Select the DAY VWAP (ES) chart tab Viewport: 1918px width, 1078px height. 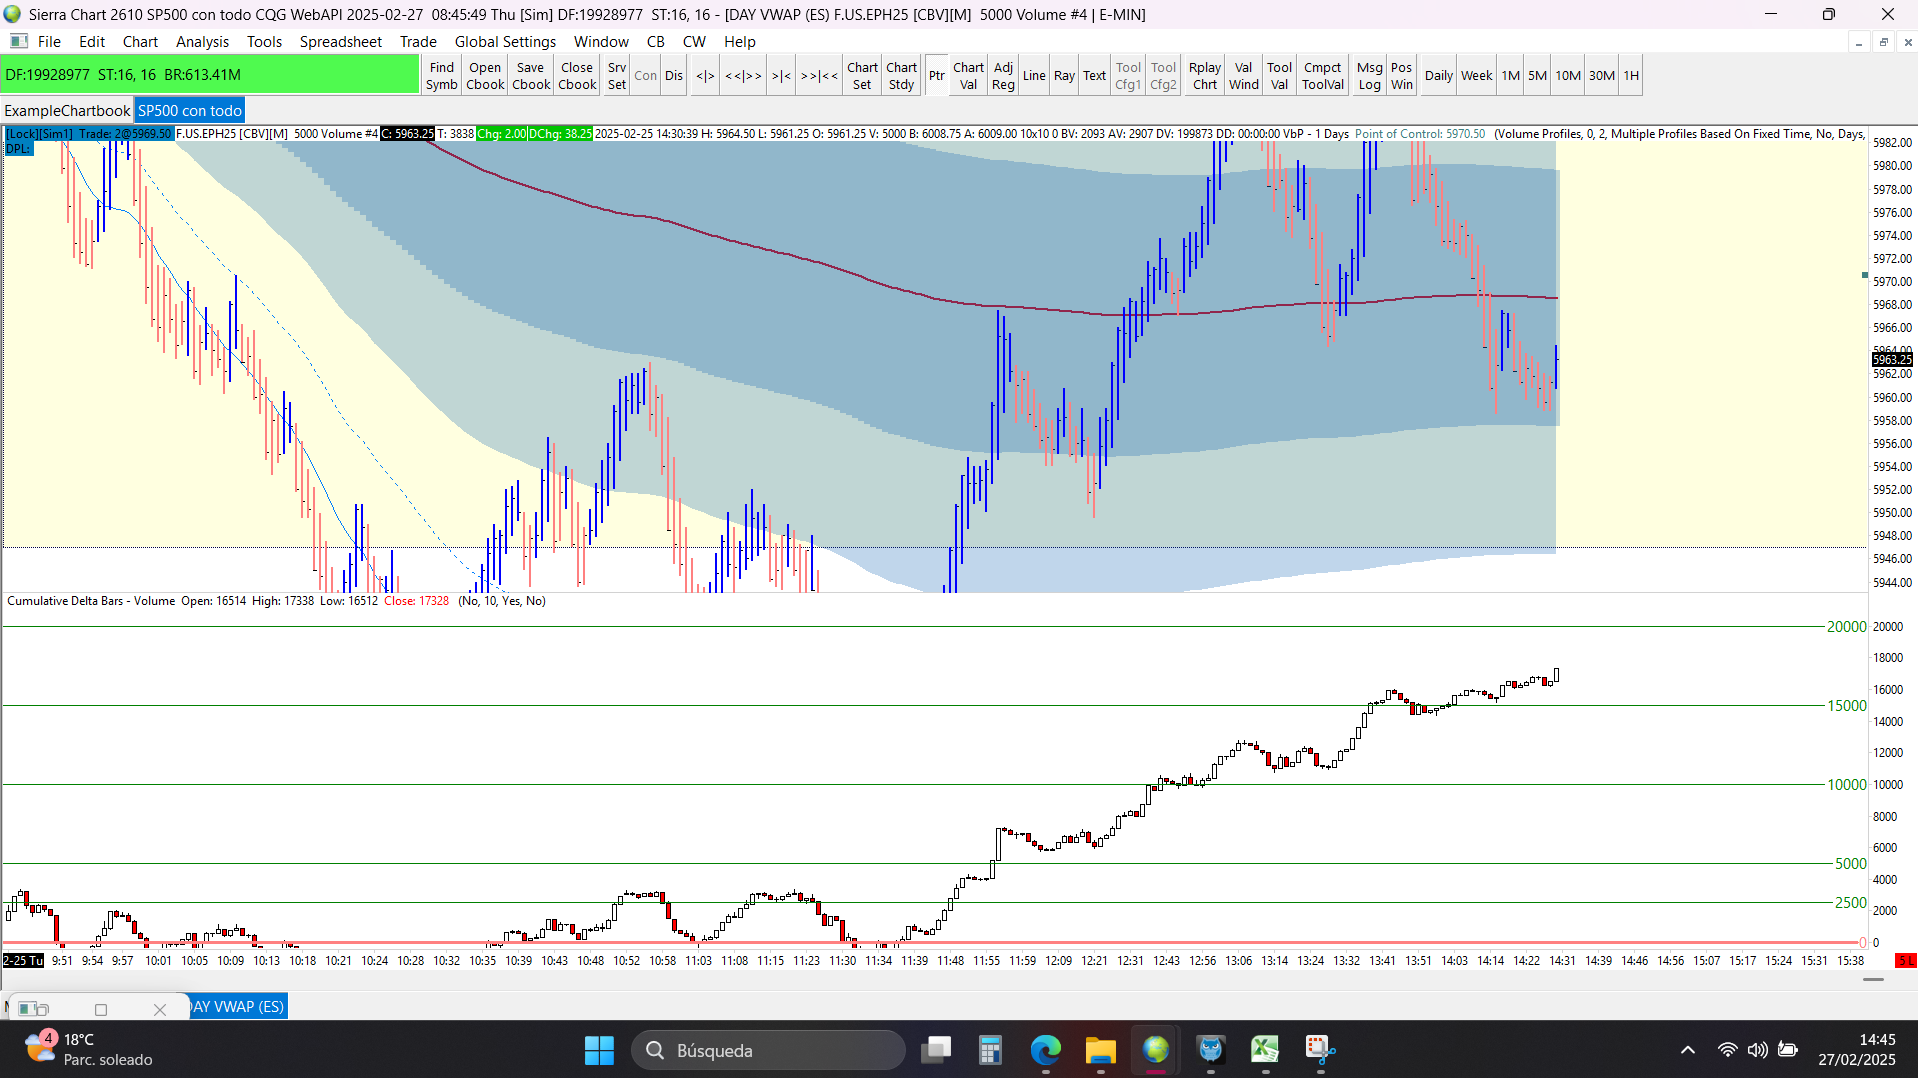(238, 1007)
